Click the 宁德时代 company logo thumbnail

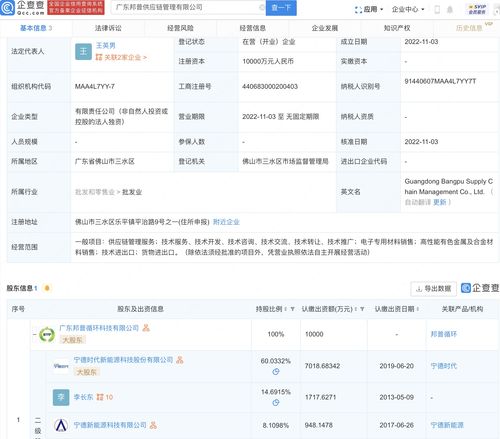(x=61, y=366)
